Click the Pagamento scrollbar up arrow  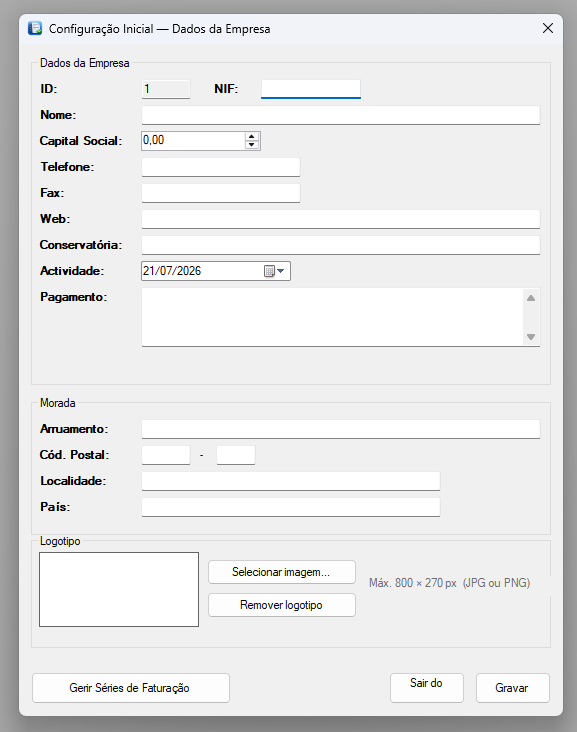[531, 298]
